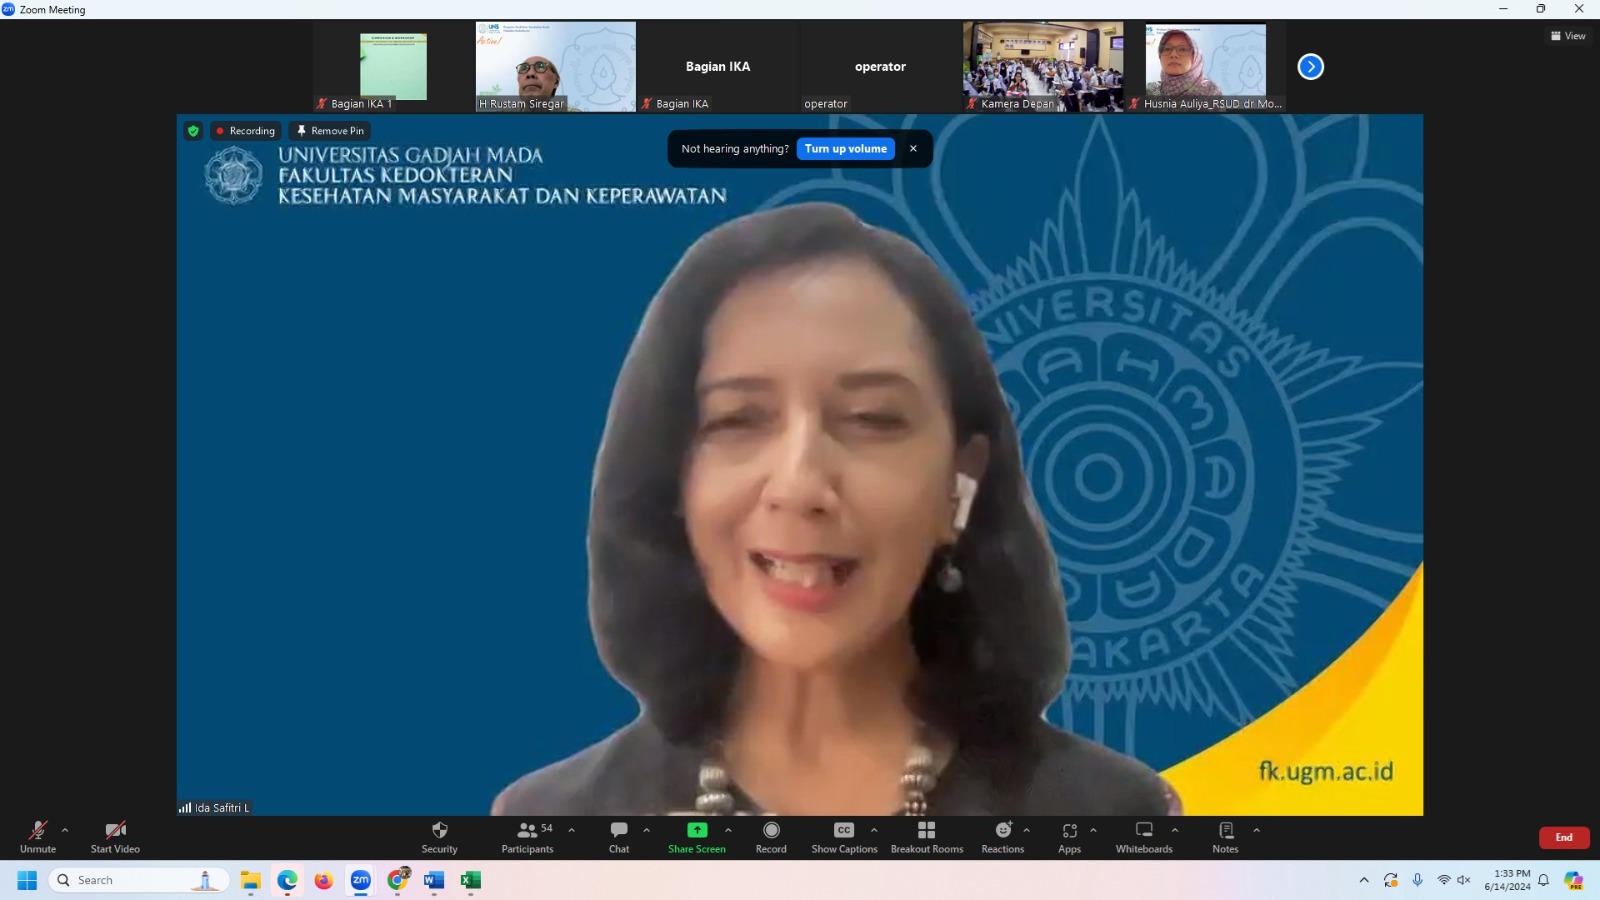Click the Windows taskbar Search box
Screen dimensions: 1600x900
139,880
